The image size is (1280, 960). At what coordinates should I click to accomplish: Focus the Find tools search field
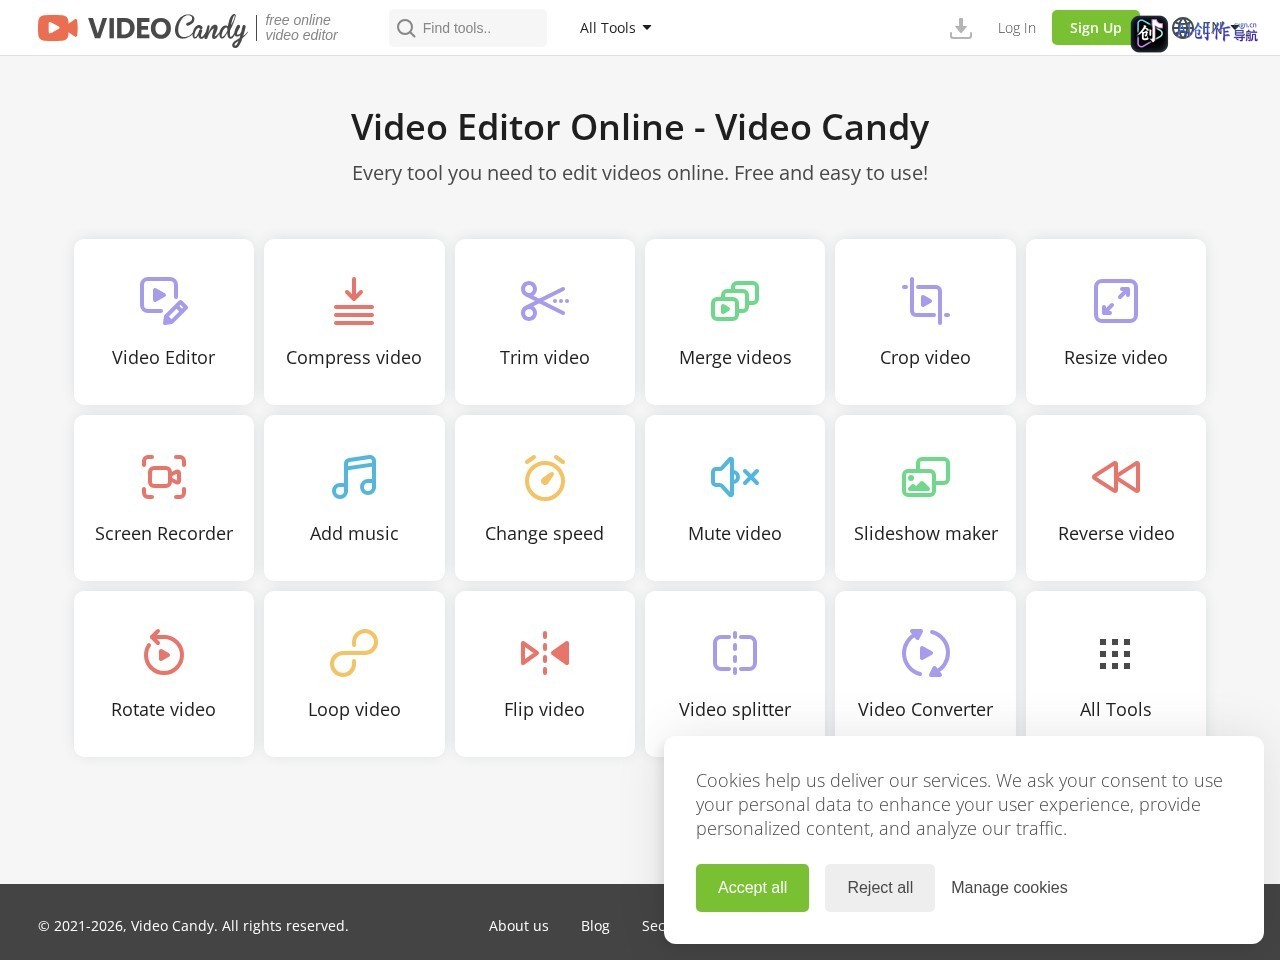pos(468,28)
